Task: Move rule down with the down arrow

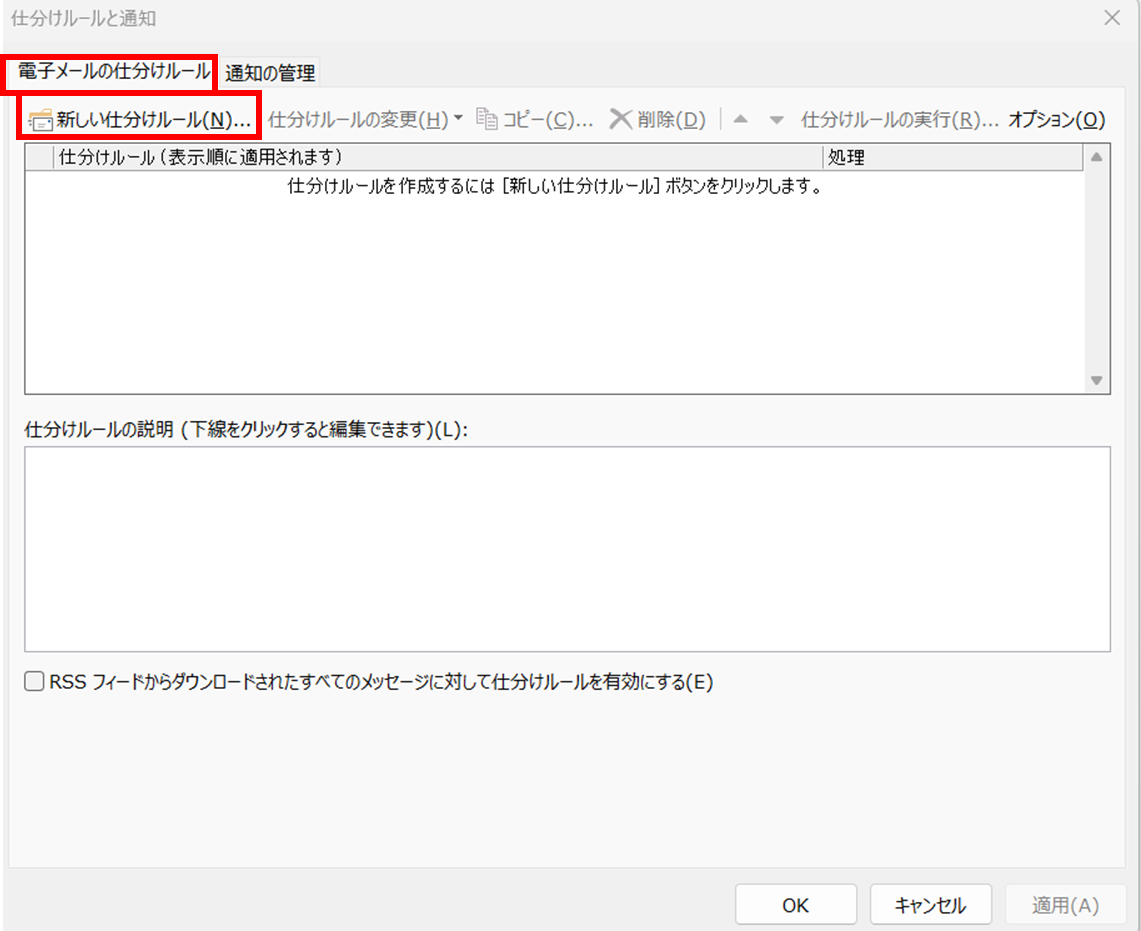Action: pos(776,120)
